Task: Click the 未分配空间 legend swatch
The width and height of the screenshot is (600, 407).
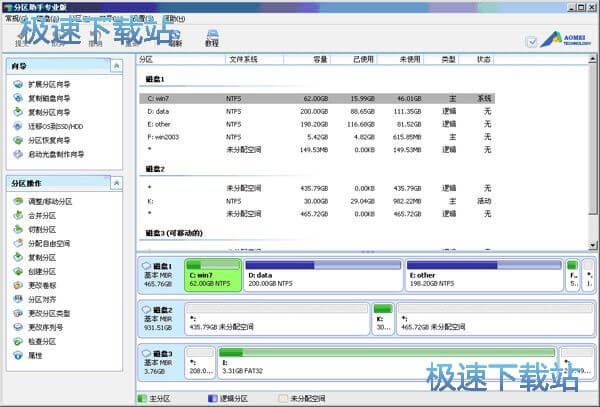Action: (x=284, y=399)
